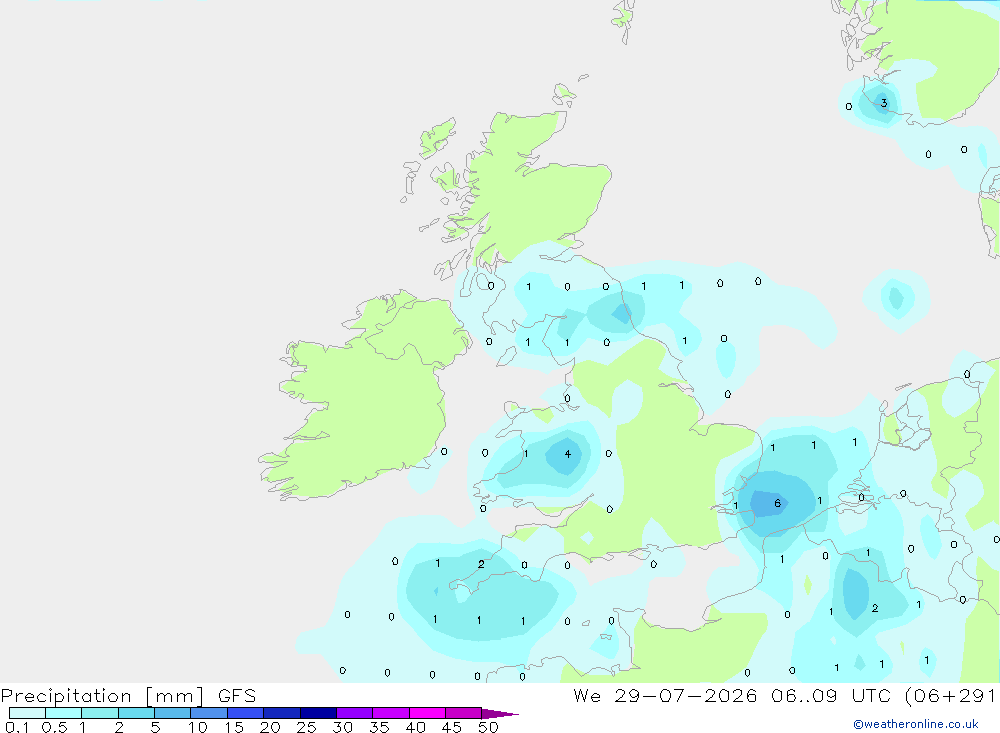Select the 45–50 mm legend swatch
Screen dimensions: 1000x733
463,713
